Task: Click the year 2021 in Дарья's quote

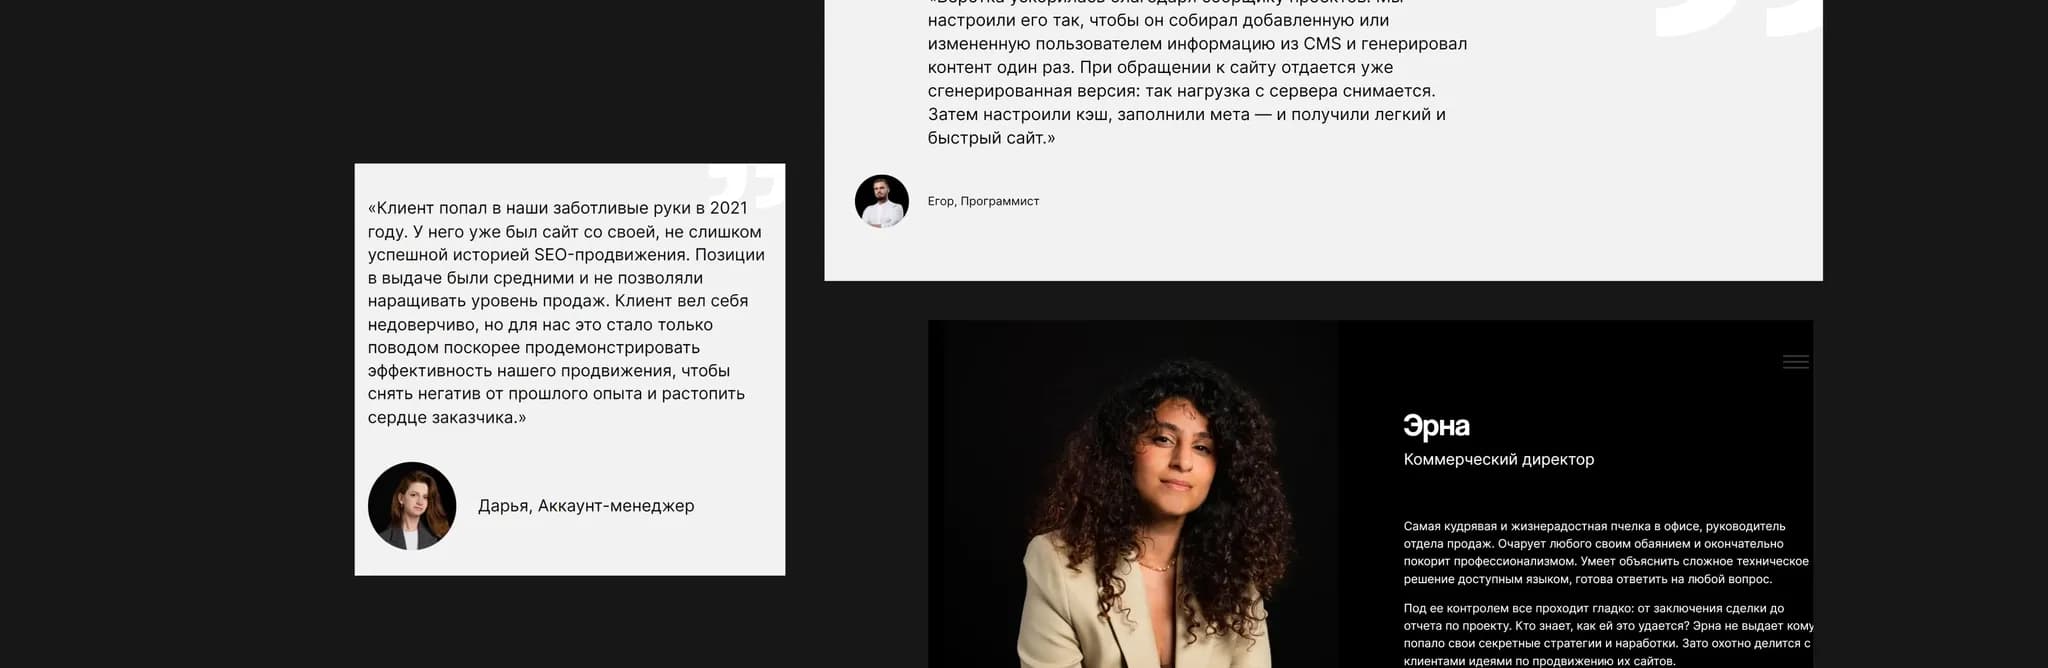Action: point(728,208)
